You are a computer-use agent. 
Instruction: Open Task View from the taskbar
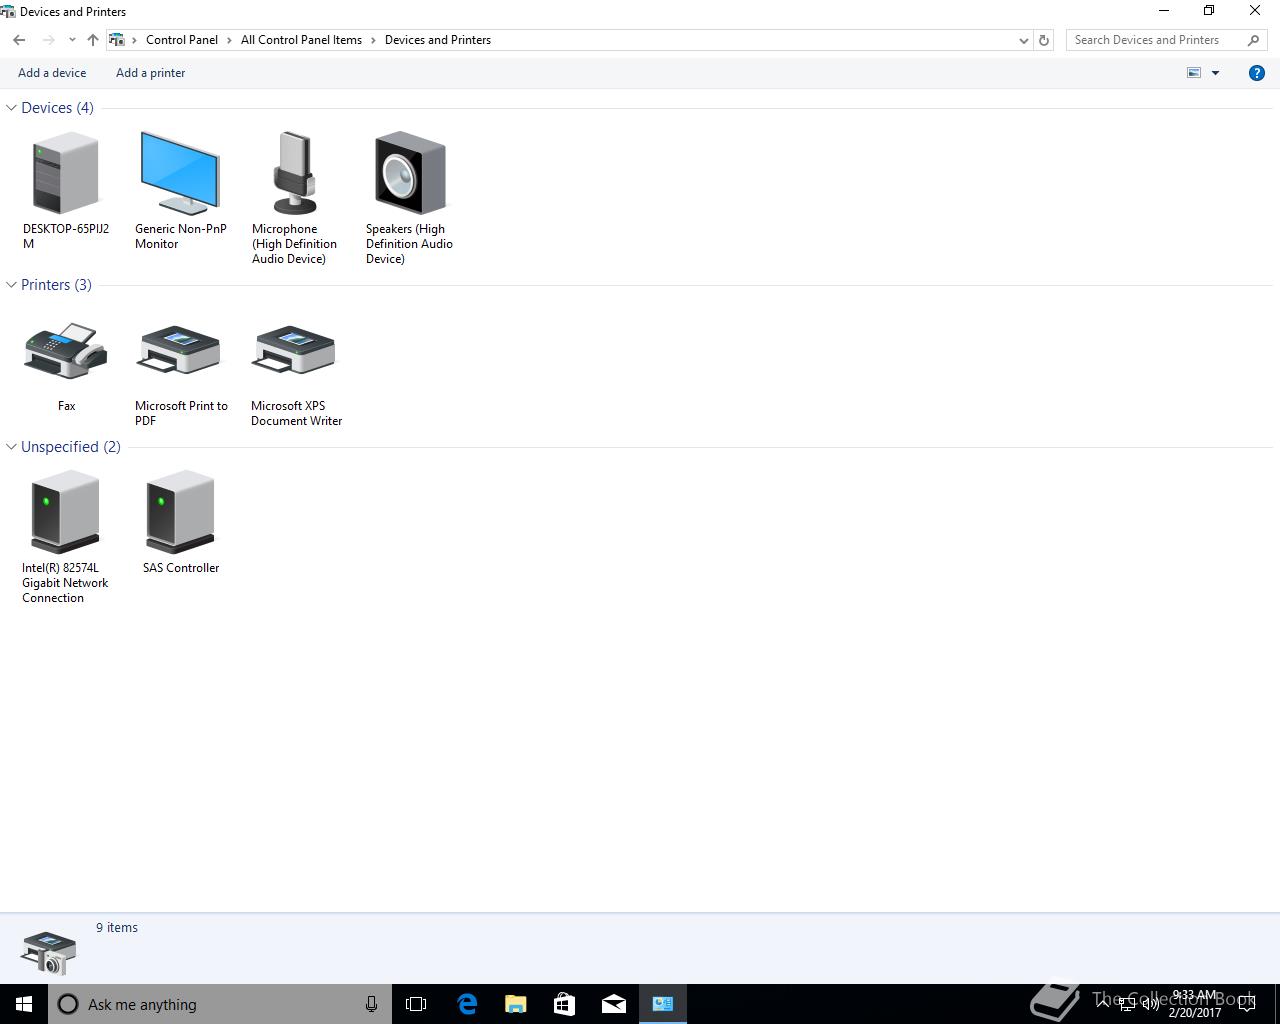click(416, 1004)
